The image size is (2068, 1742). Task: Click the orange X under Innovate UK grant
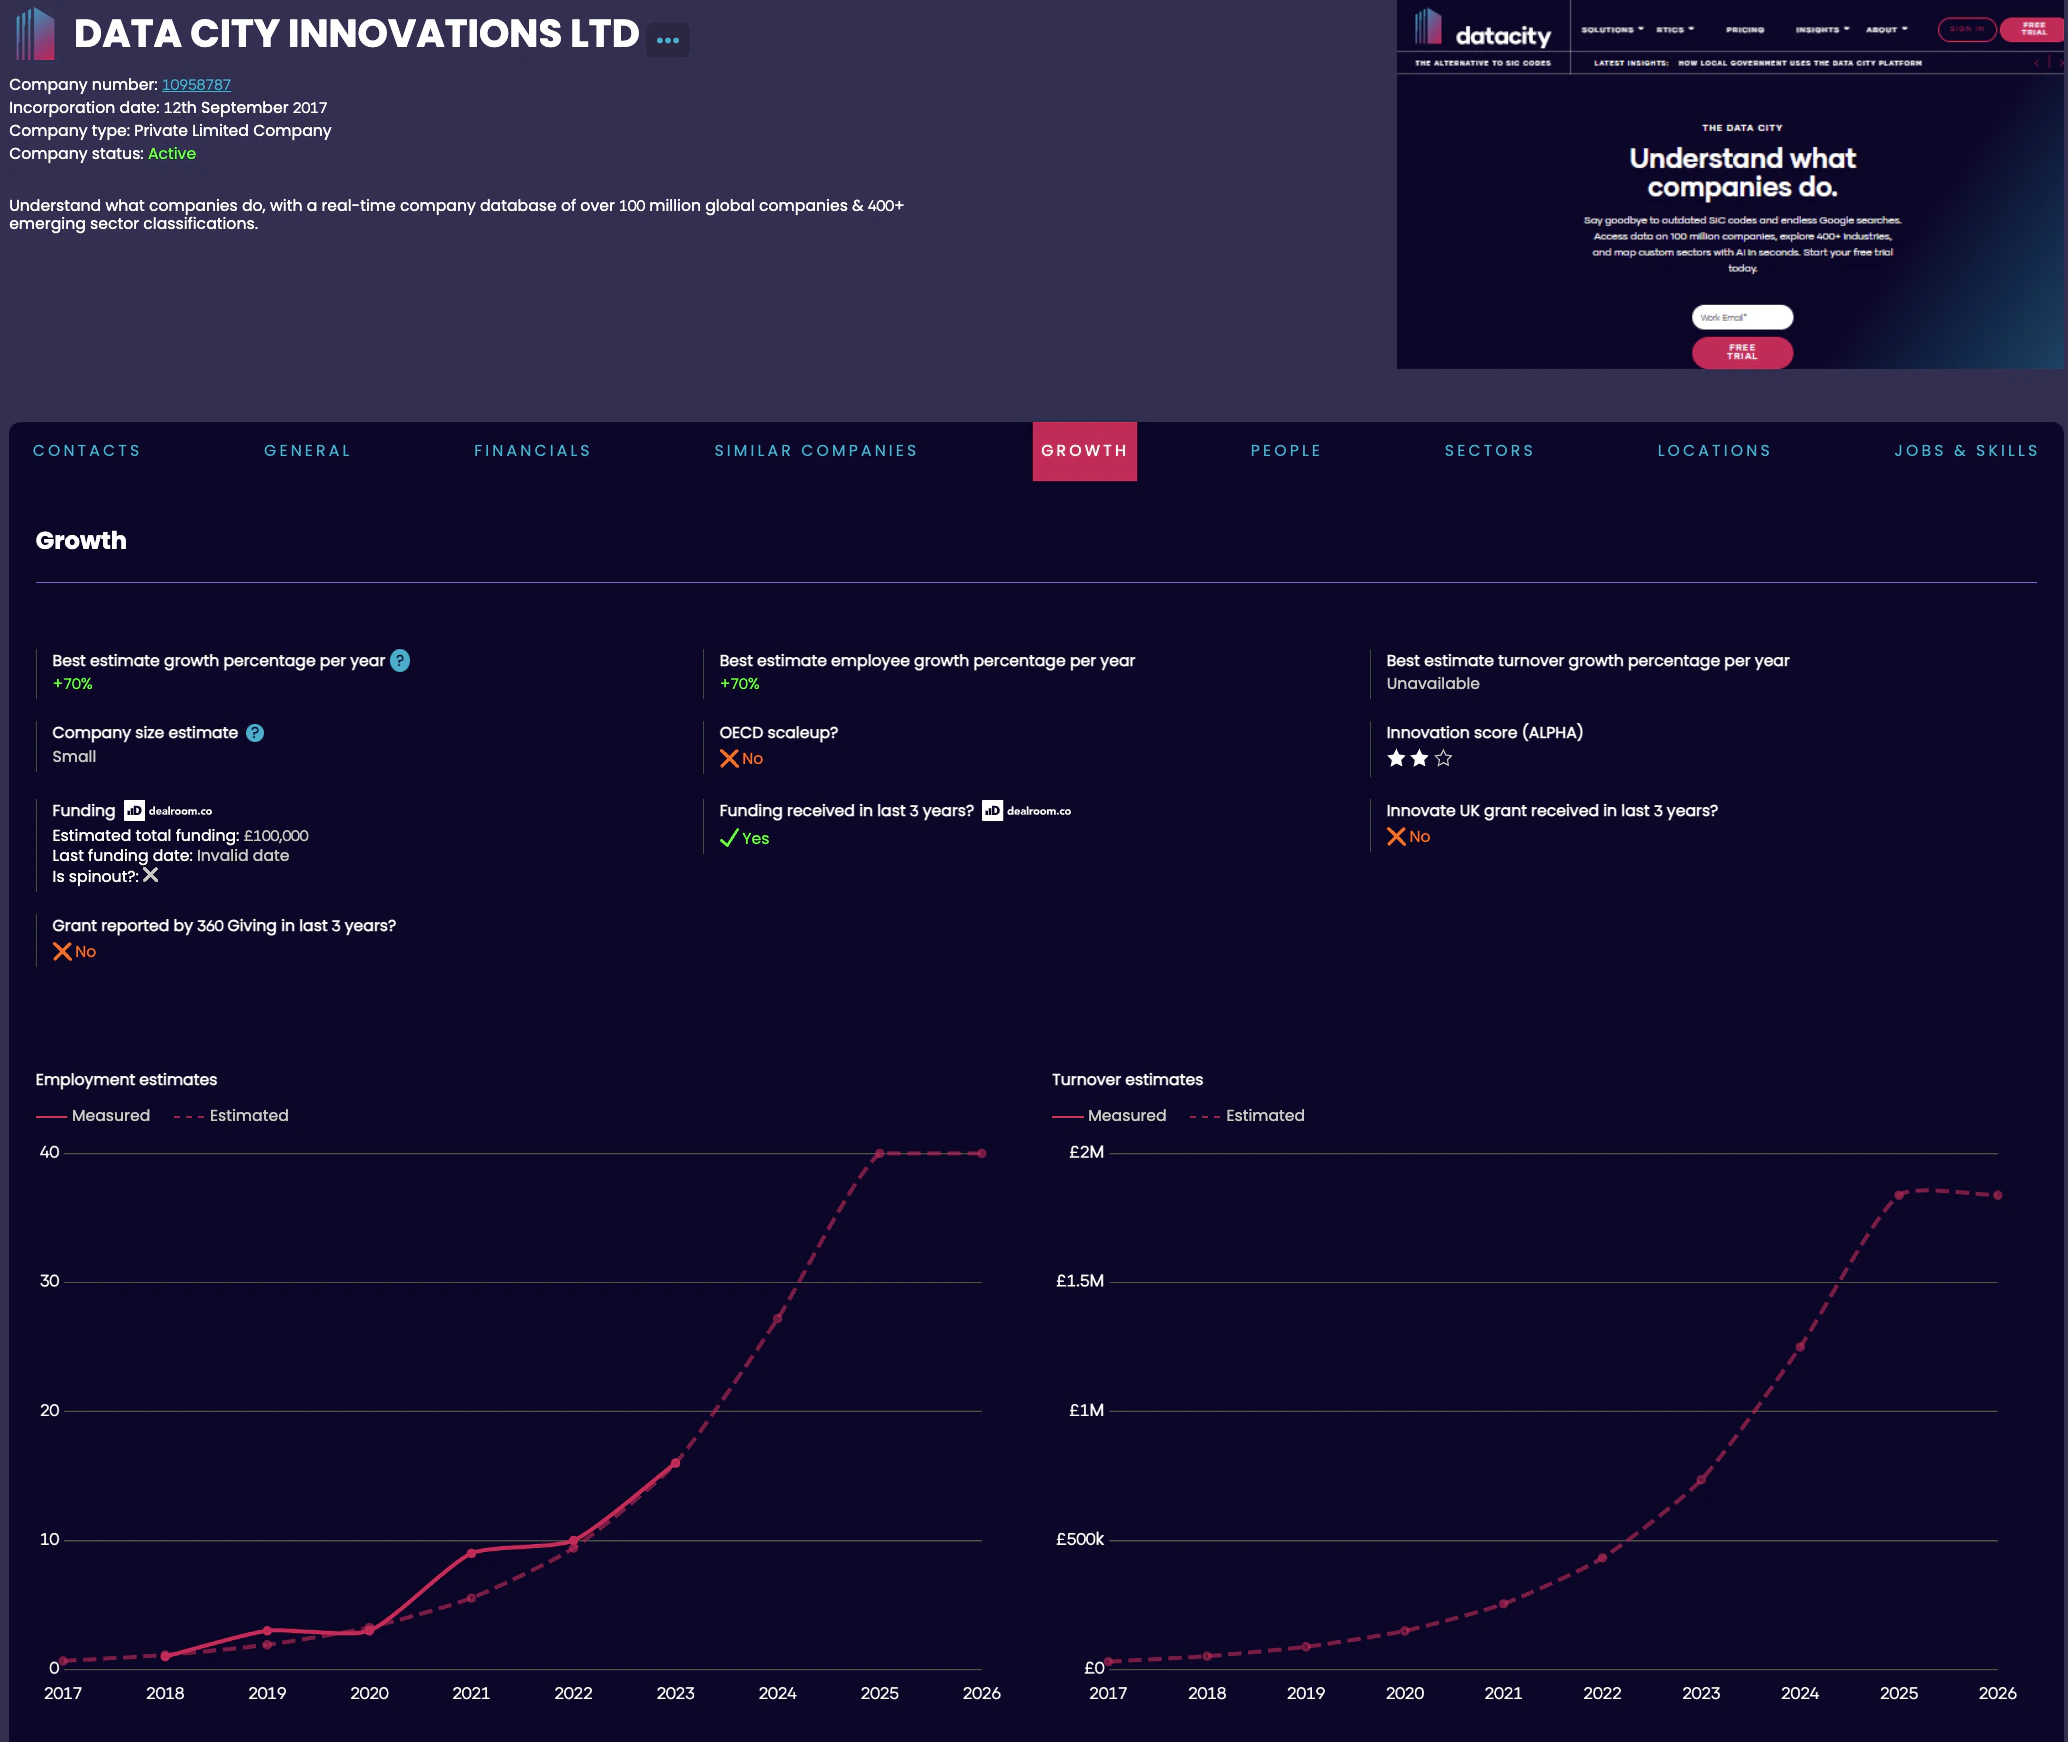(1396, 837)
